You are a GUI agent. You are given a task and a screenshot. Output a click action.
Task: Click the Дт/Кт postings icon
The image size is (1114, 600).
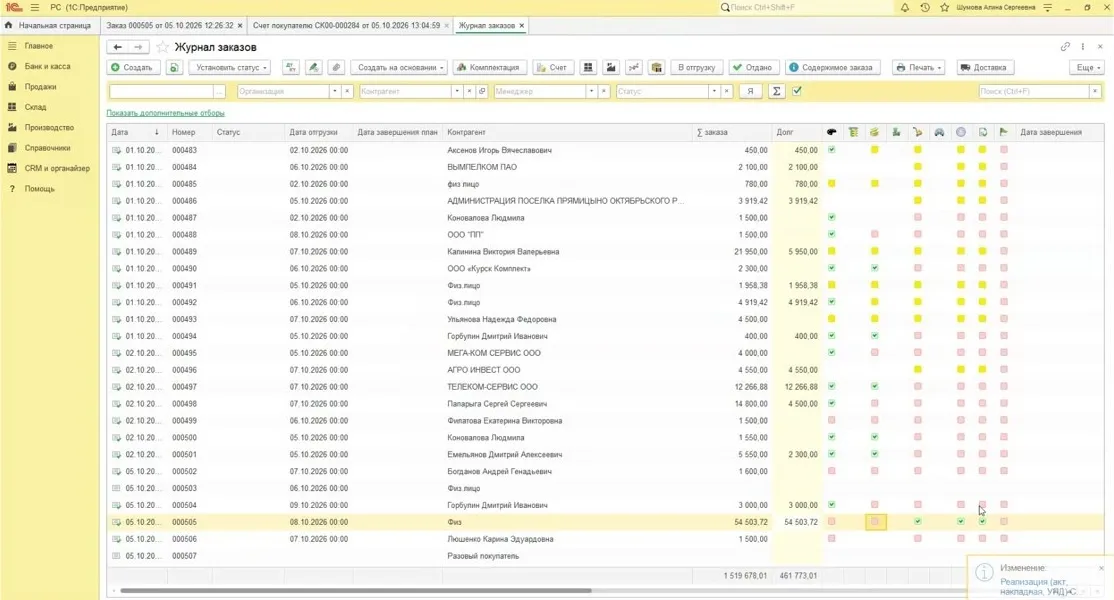click(291, 67)
